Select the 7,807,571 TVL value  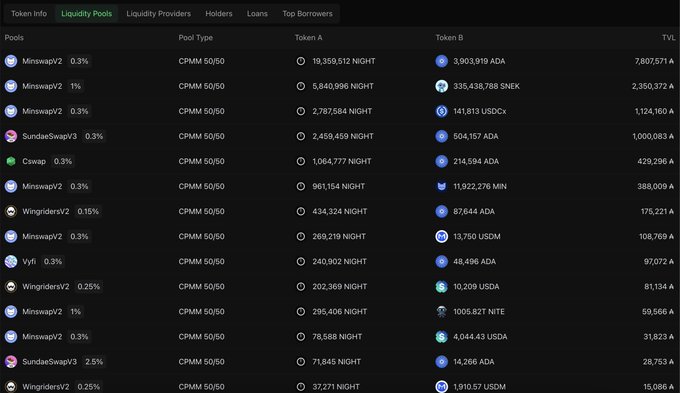click(654, 61)
